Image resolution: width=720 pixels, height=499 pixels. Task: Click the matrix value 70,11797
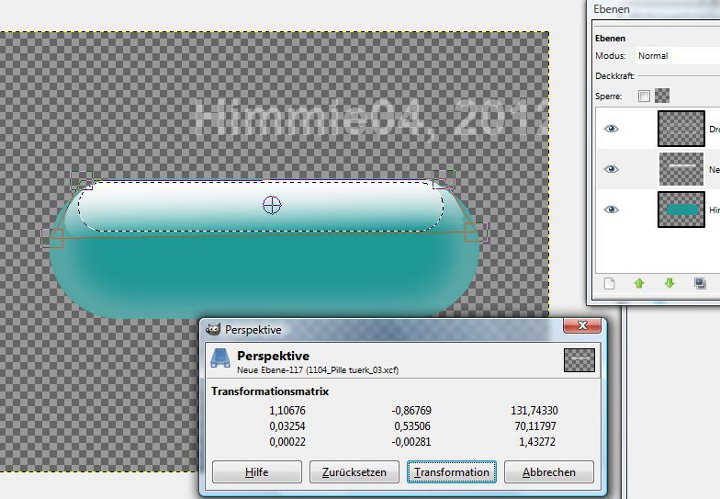(x=535, y=426)
